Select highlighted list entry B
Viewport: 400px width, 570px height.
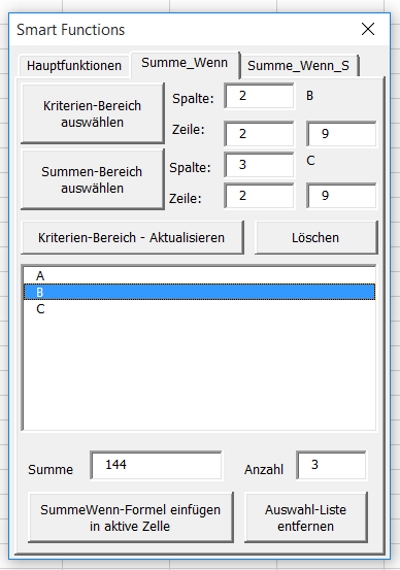pos(199,292)
